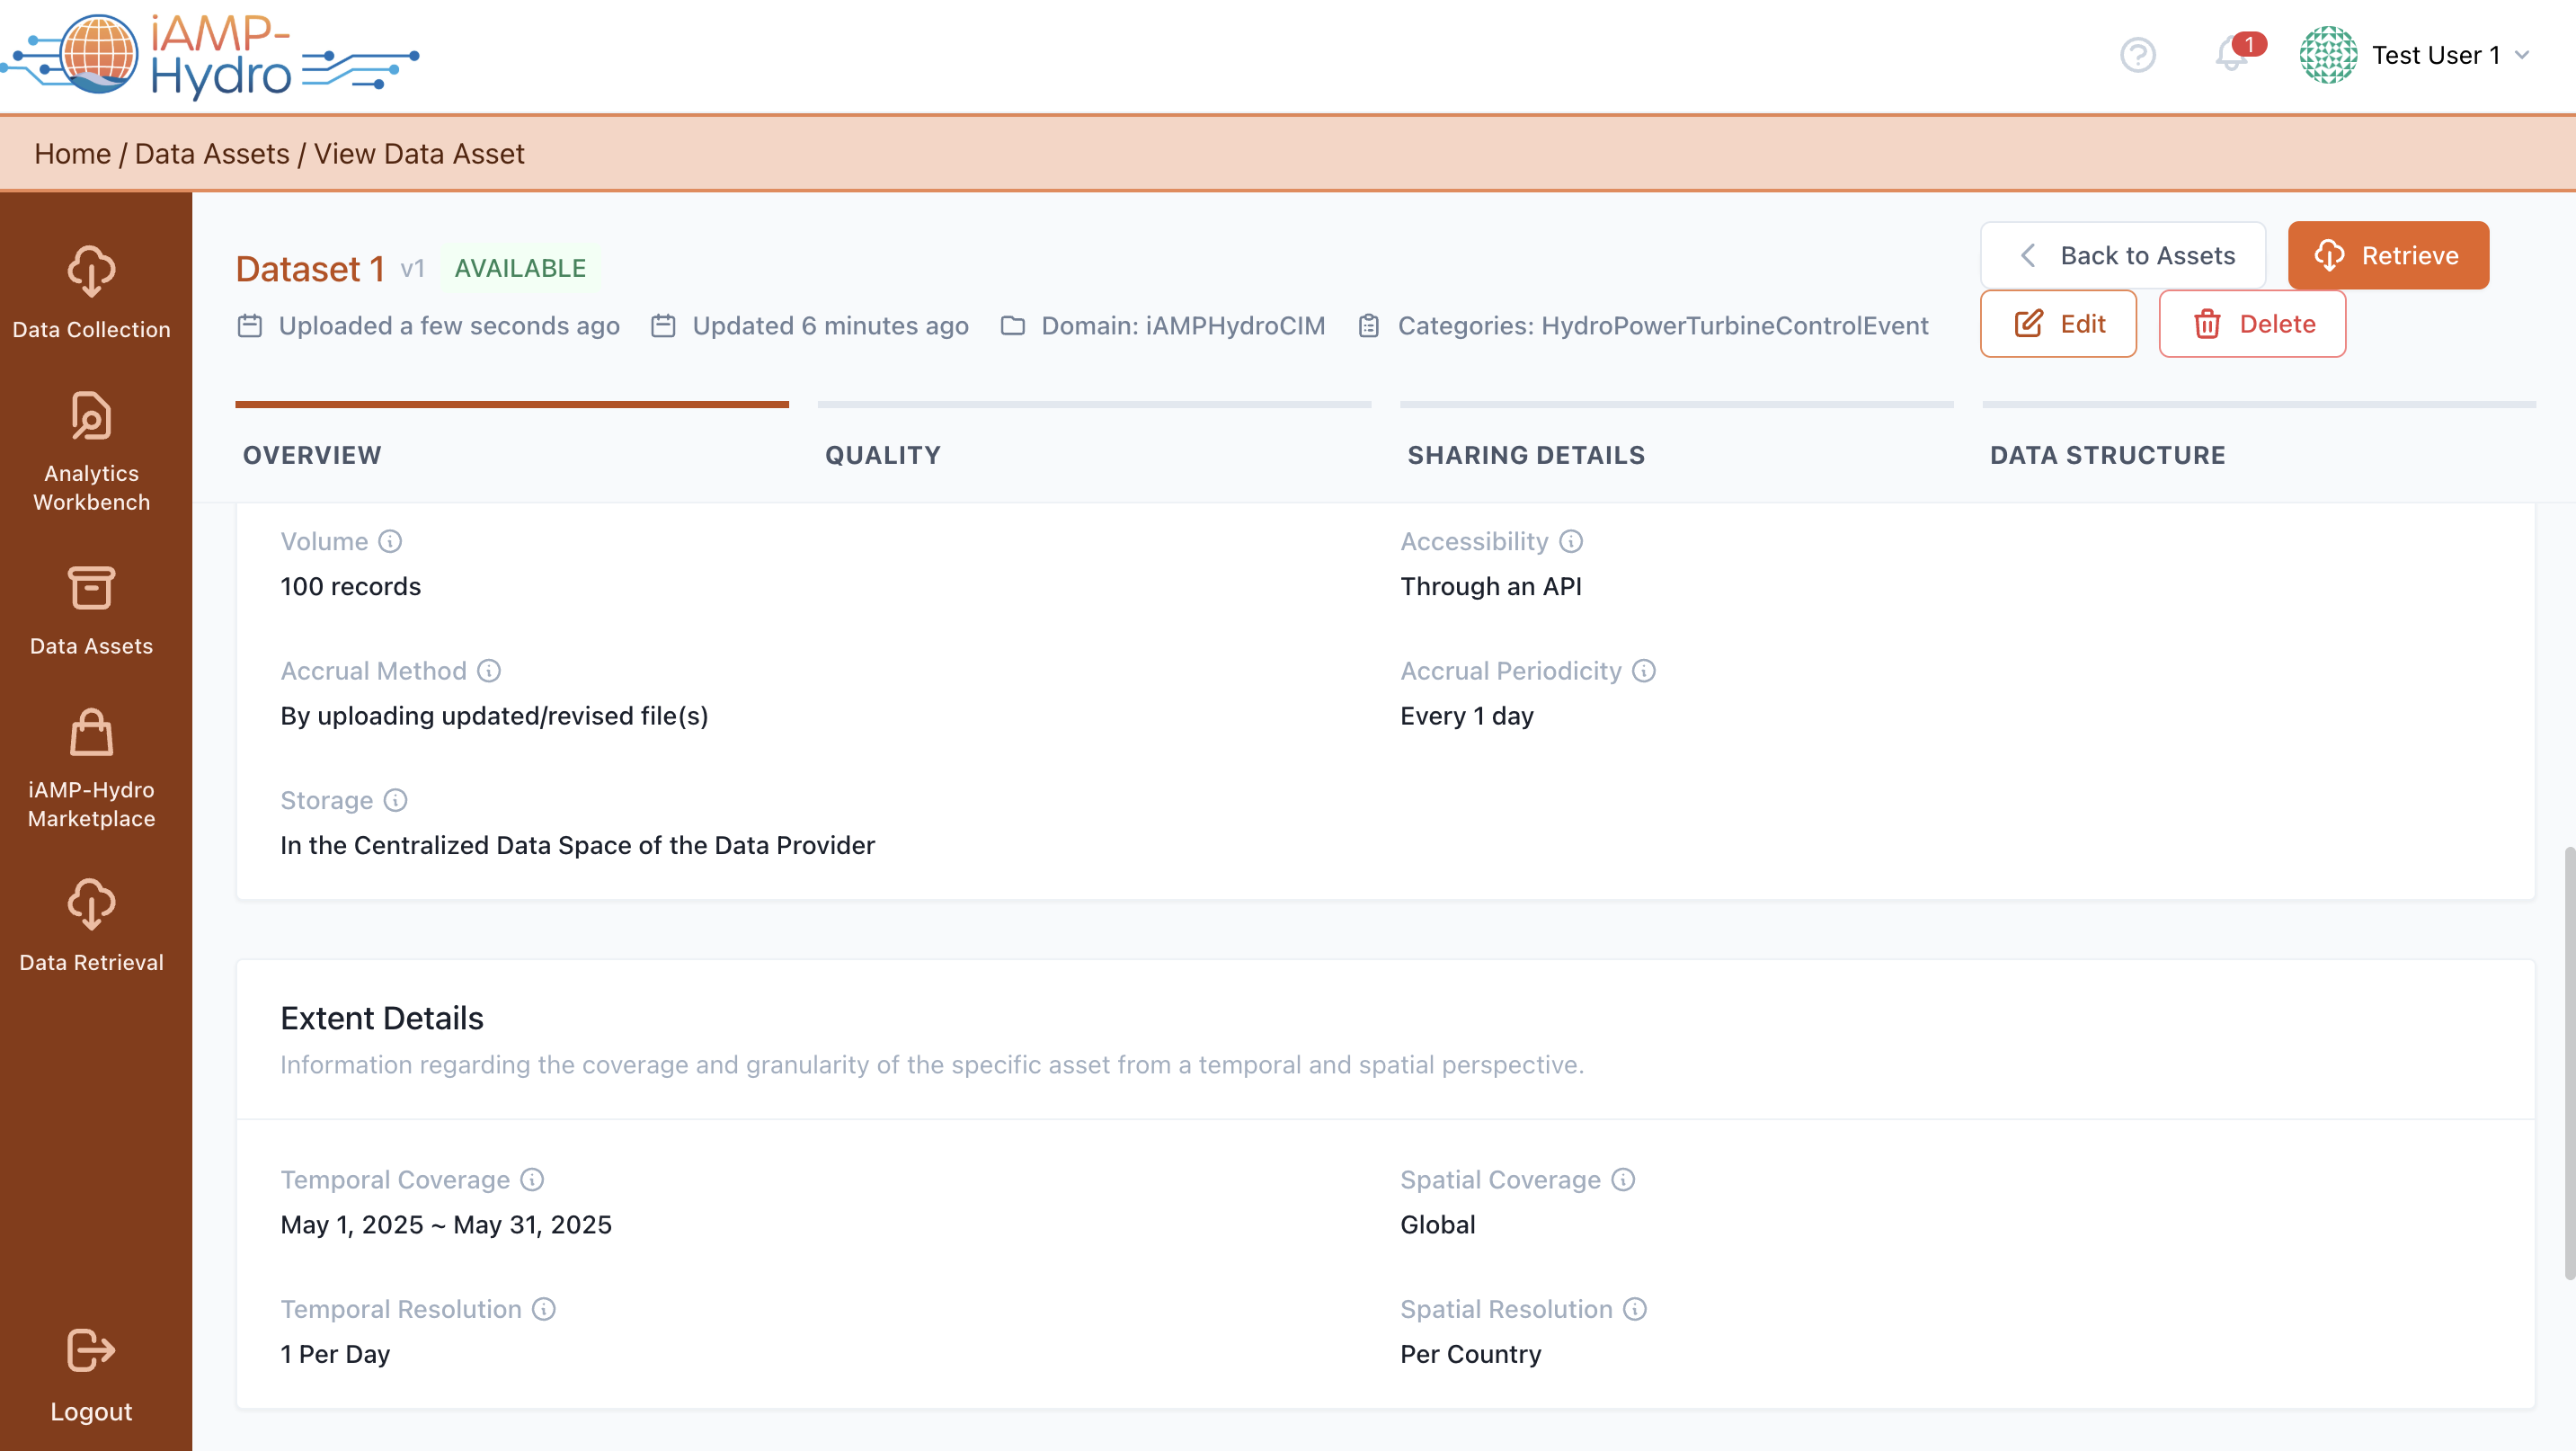2576x1451 pixels.
Task: Open the Analytics Workbench sidebar icon
Action: (x=91, y=417)
